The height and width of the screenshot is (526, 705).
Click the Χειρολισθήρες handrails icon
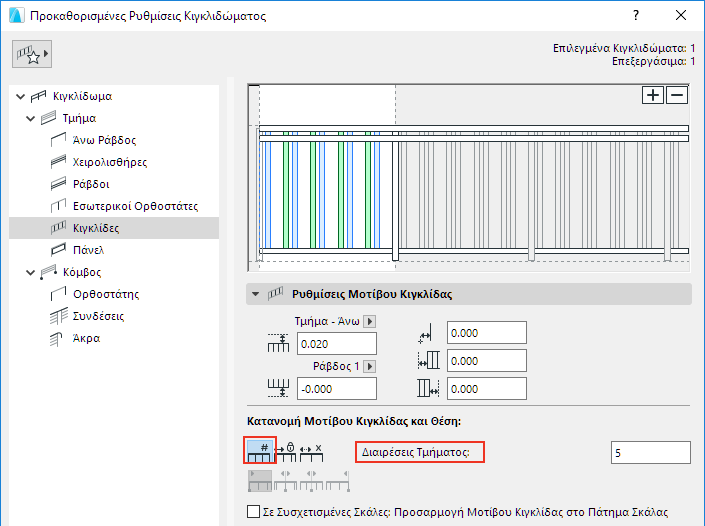[58, 162]
